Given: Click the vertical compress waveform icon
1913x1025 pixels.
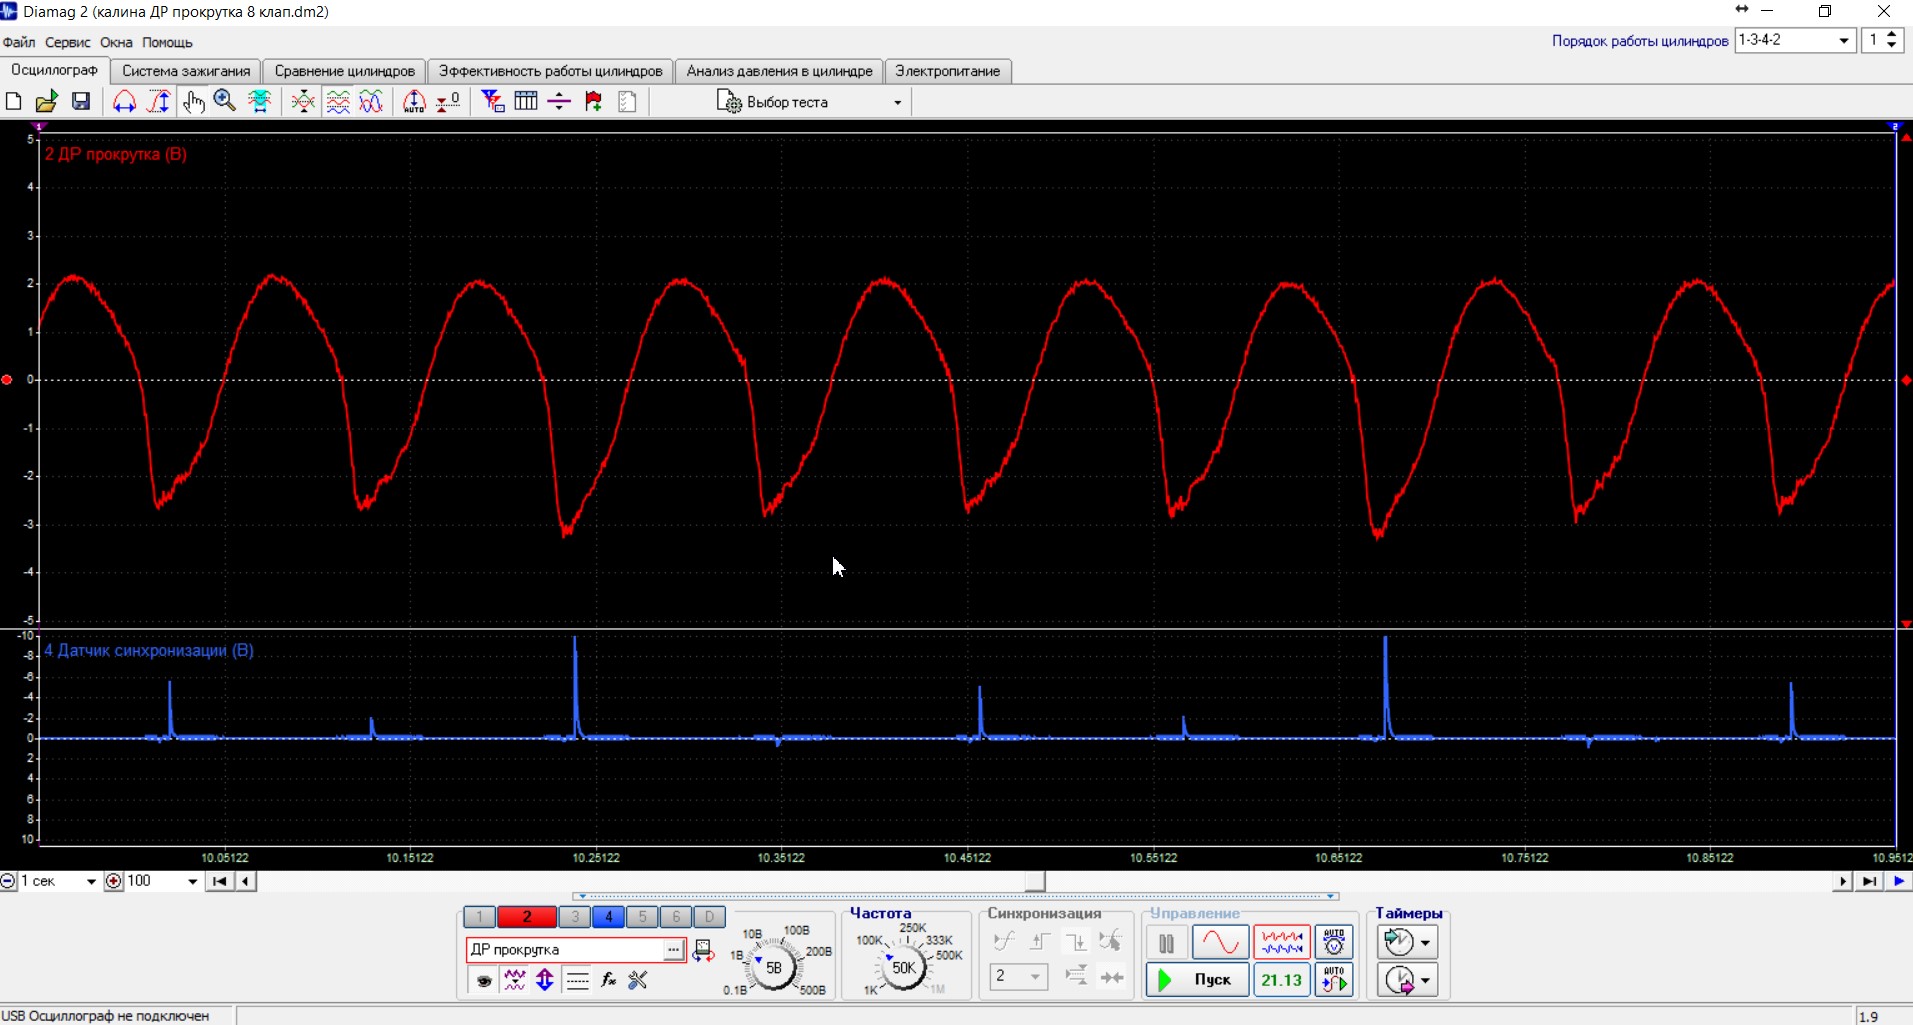Looking at the screenshot, I should pyautogui.click(x=303, y=101).
